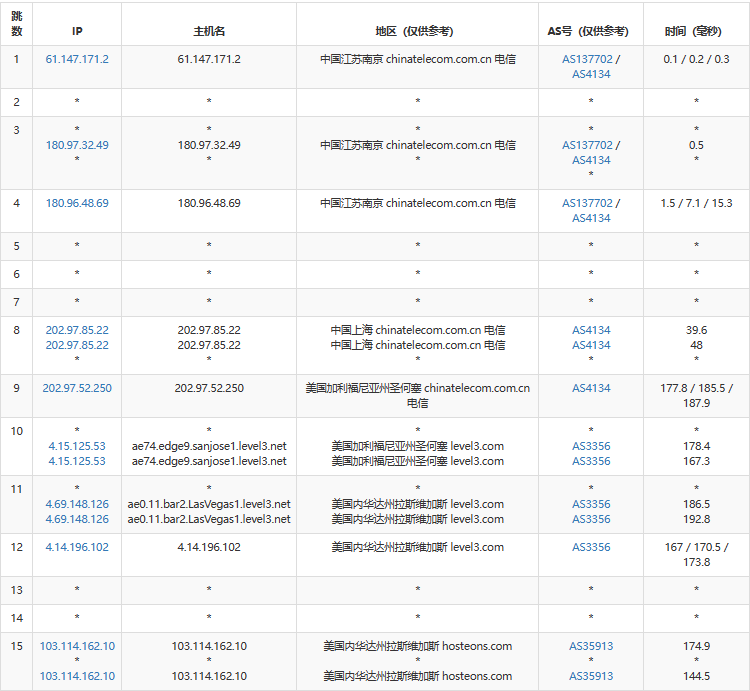Select hop number 2 cell

17,102
